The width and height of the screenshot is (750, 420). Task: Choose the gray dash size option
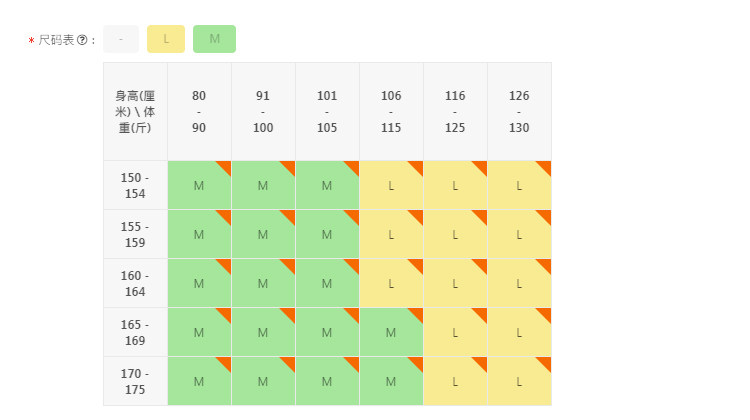pyautogui.click(x=121, y=39)
